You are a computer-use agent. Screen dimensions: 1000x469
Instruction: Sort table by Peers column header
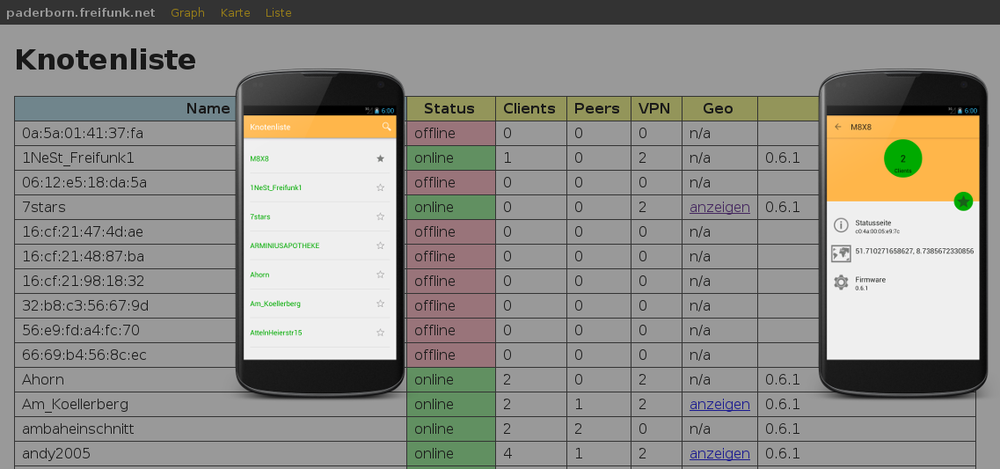[x=597, y=108]
